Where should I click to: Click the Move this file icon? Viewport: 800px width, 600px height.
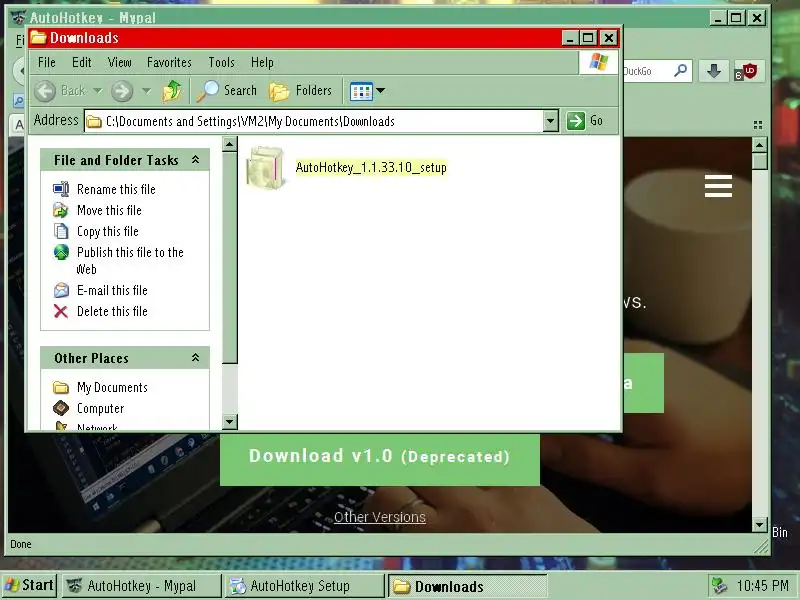pos(61,210)
